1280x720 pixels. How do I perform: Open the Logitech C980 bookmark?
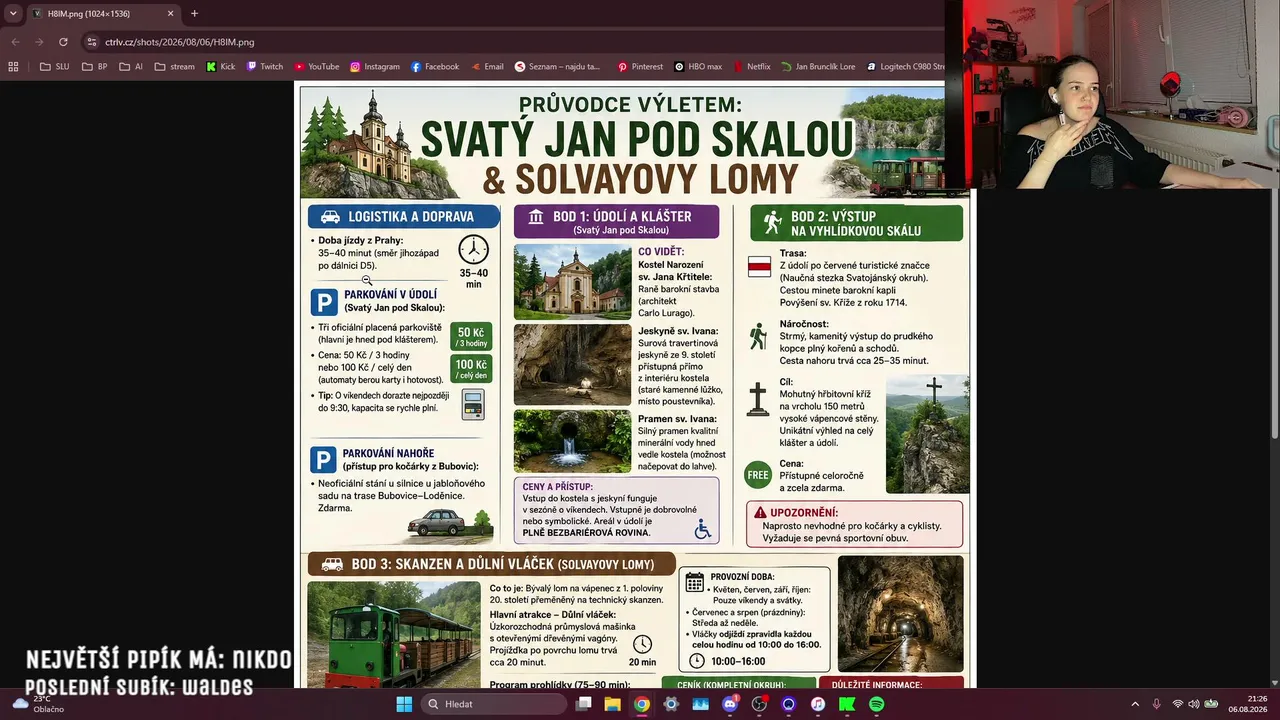click(905, 67)
